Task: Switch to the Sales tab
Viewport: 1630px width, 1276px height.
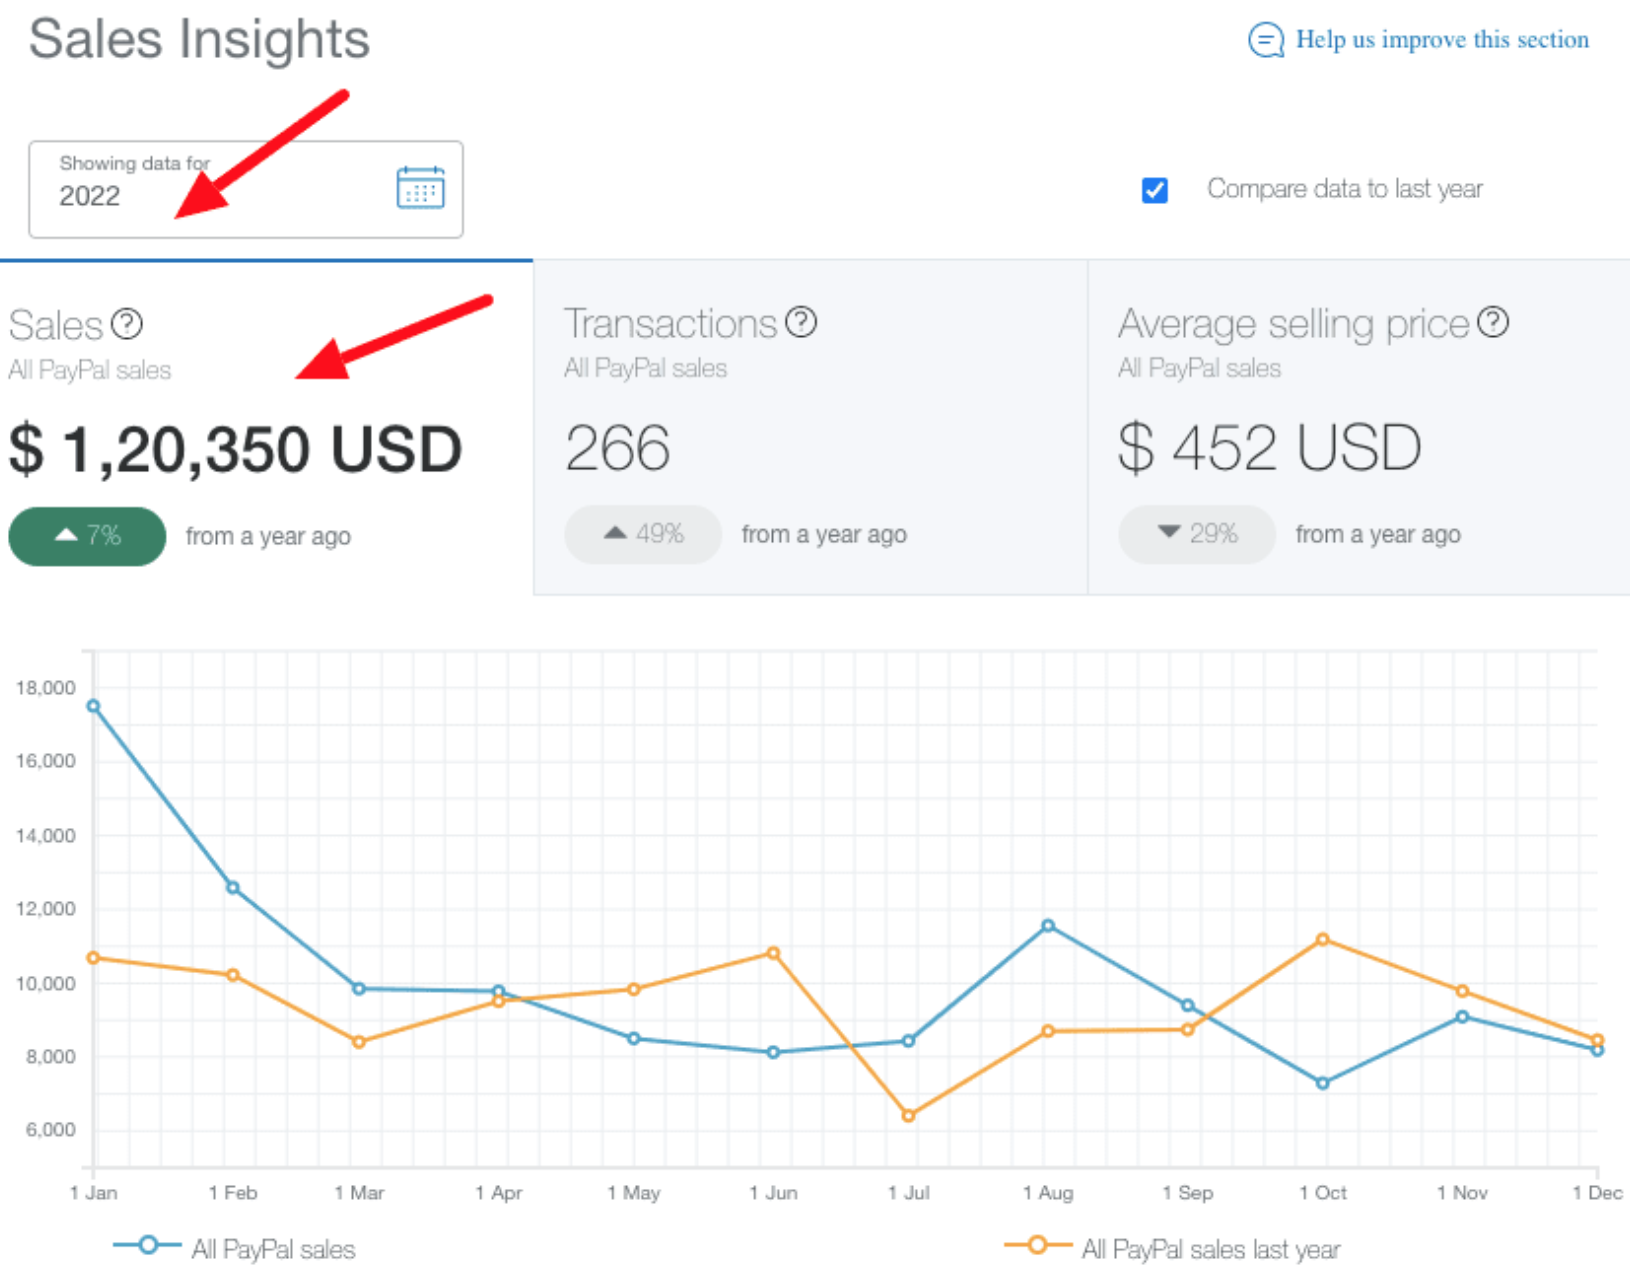Action: pyautogui.click(x=265, y=428)
